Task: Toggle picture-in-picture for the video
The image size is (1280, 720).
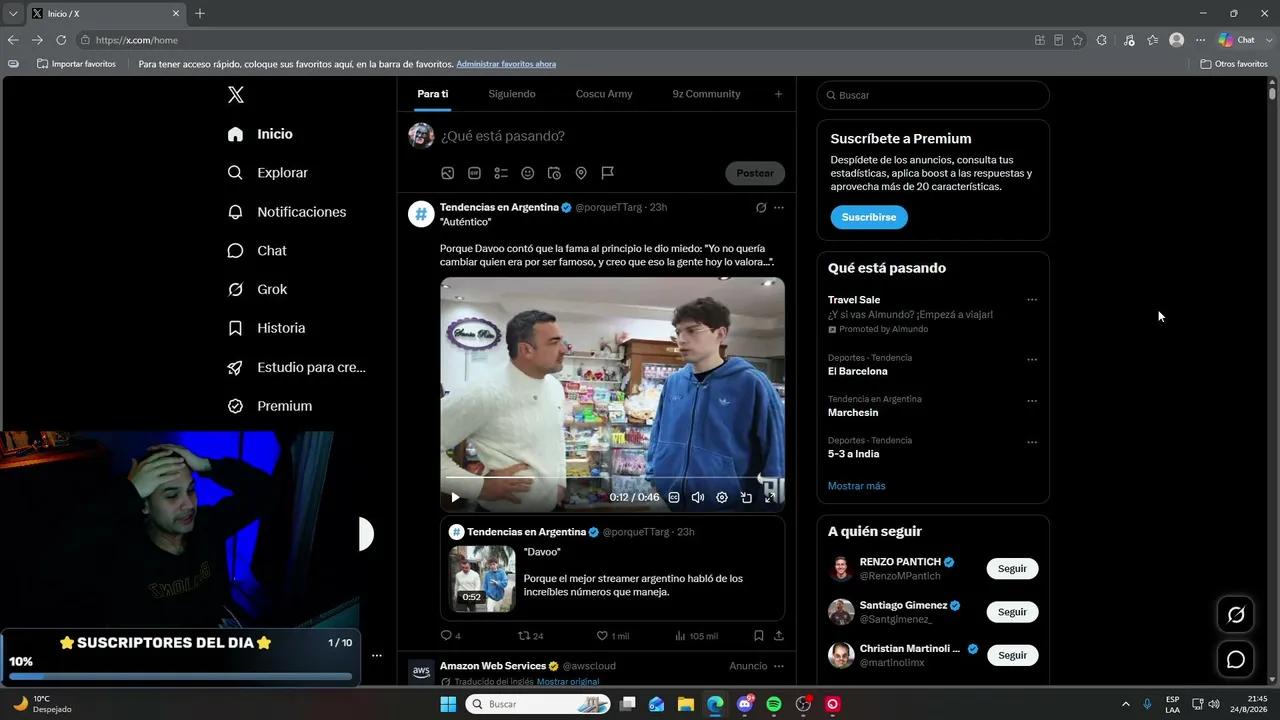Action: (x=746, y=497)
